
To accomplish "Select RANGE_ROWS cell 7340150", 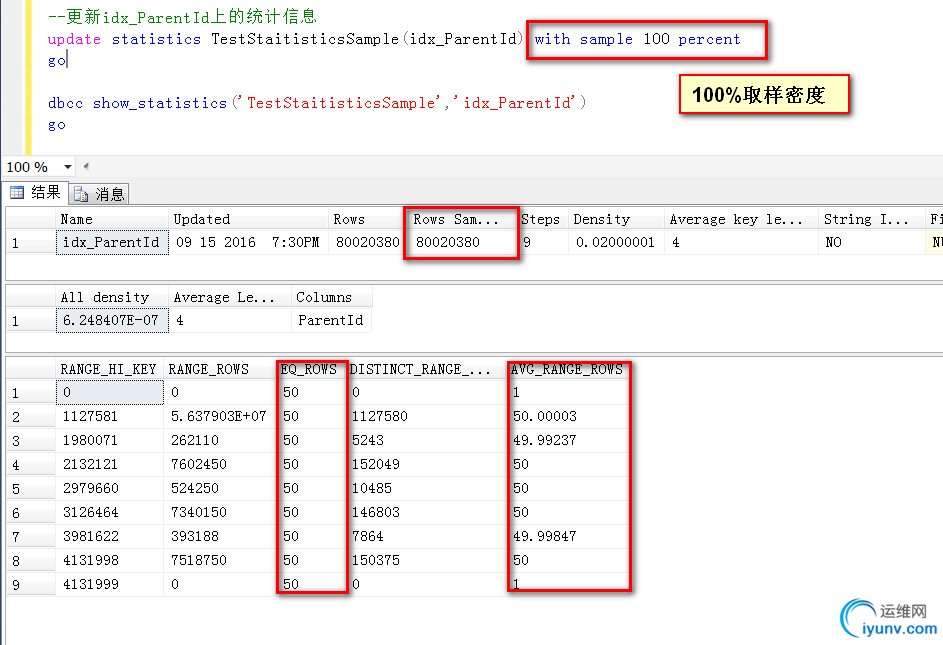I will coord(220,513).
